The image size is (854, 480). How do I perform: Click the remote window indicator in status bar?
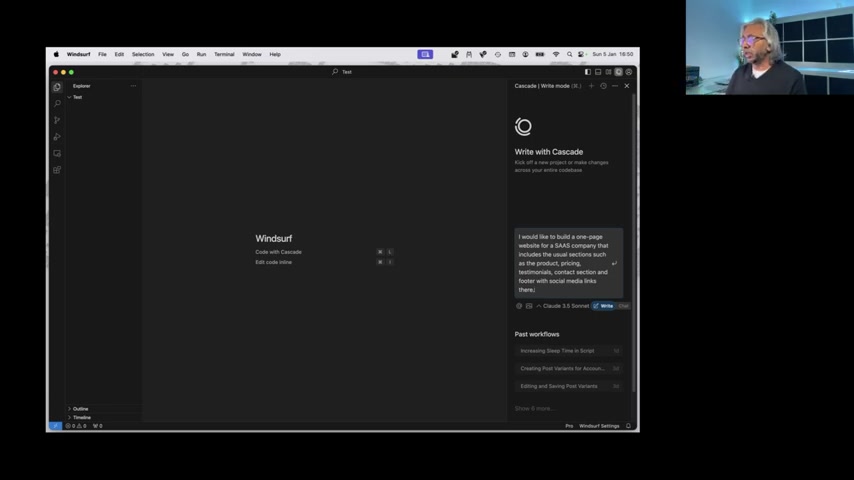tap(55, 426)
